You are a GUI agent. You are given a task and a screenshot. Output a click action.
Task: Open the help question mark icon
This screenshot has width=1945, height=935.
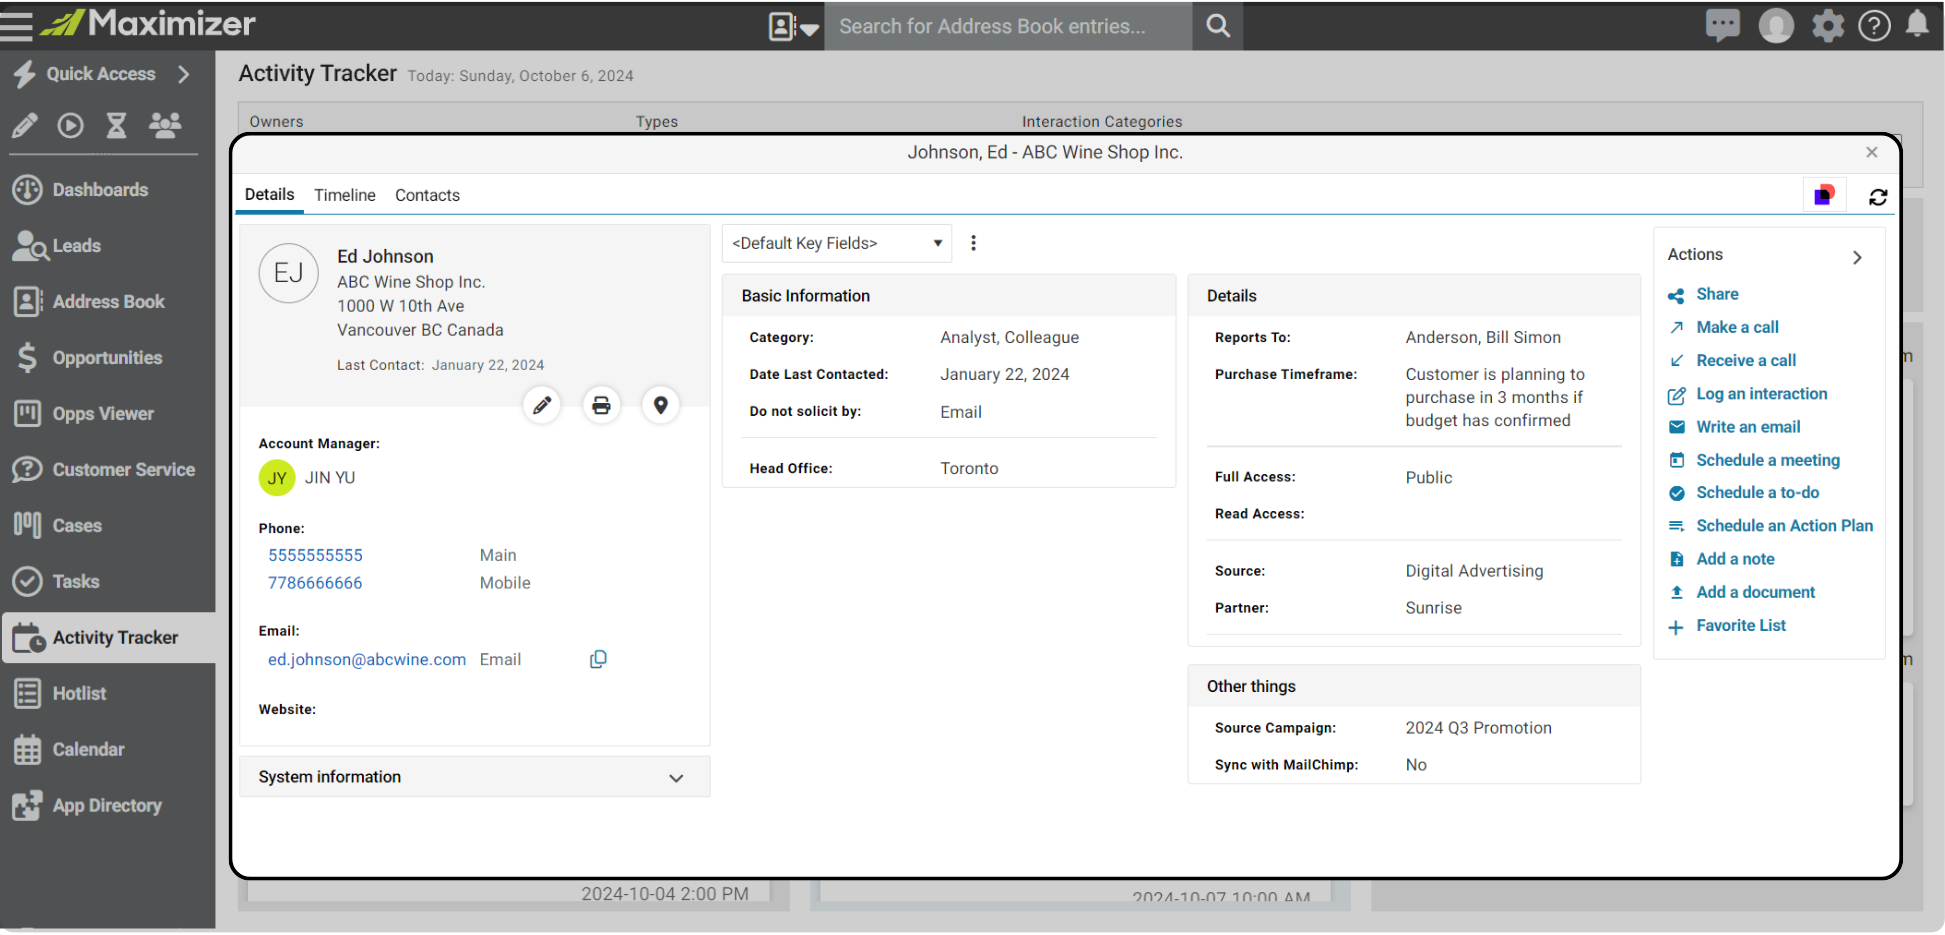click(1874, 26)
